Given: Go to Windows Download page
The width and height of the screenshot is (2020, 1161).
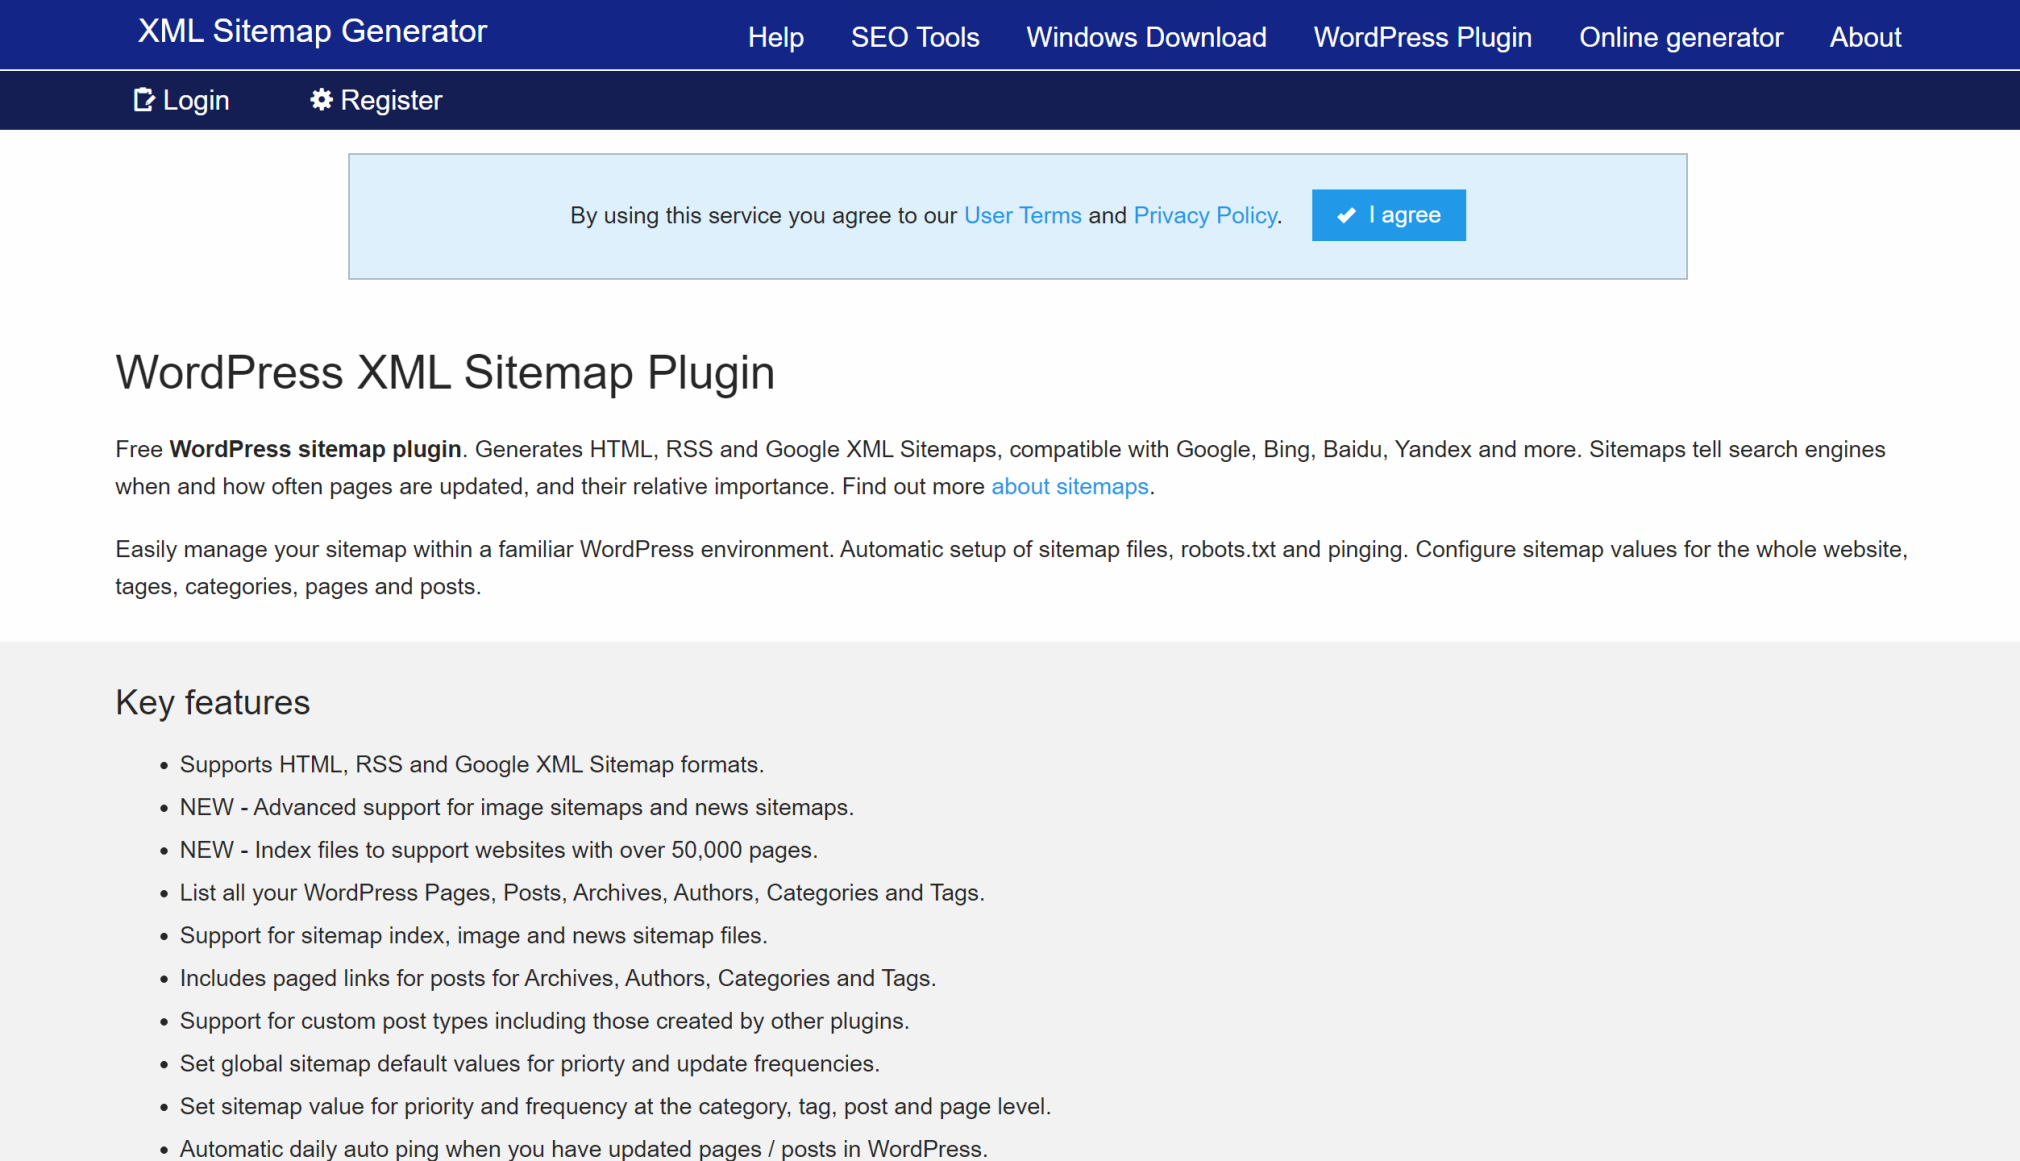Looking at the screenshot, I should pos(1146,38).
